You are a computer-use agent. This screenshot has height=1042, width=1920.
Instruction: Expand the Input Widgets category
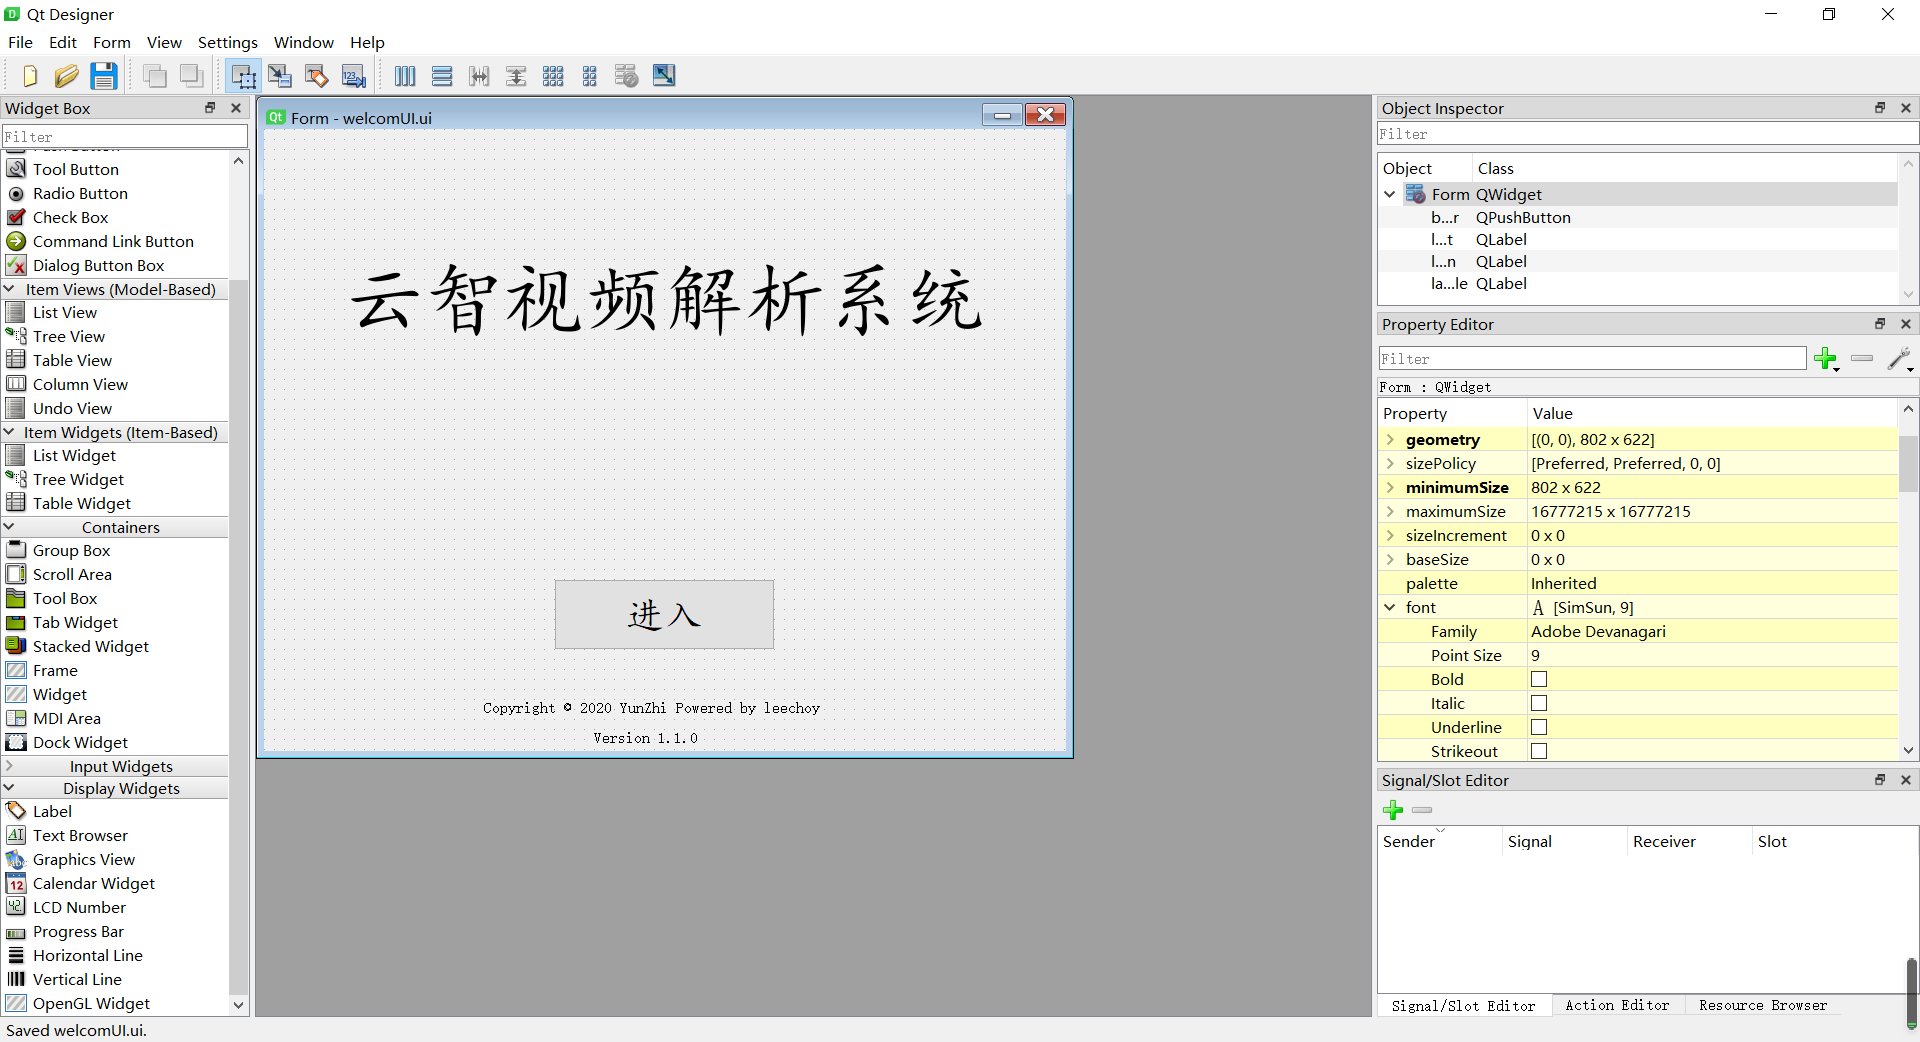[9, 766]
